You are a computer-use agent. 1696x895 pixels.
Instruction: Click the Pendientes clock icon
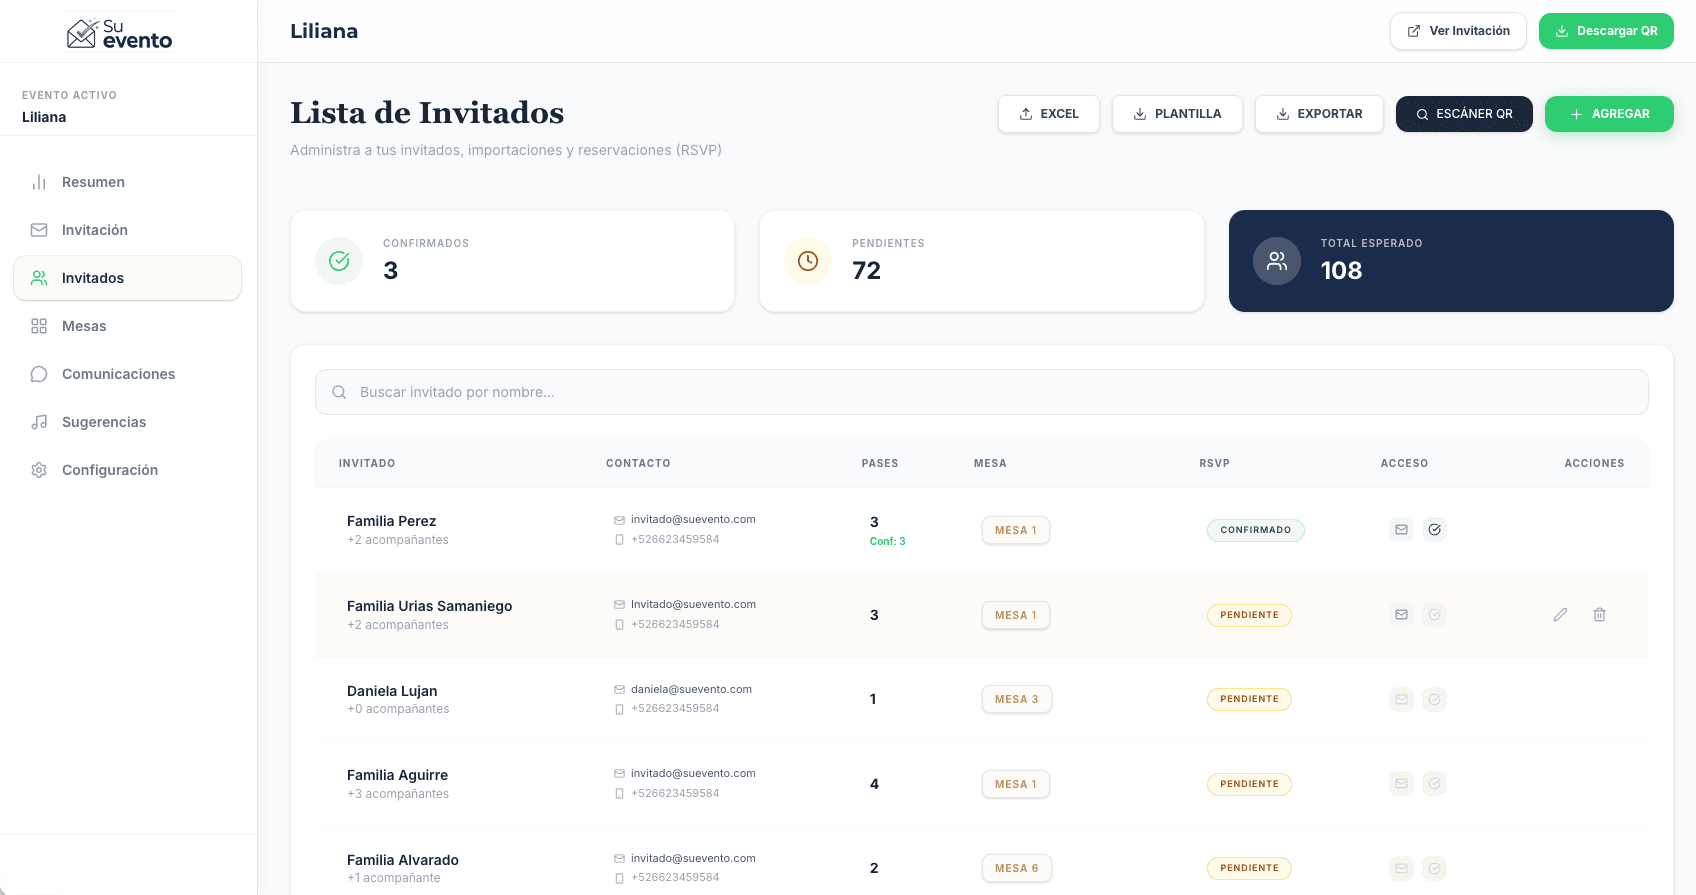[808, 261]
